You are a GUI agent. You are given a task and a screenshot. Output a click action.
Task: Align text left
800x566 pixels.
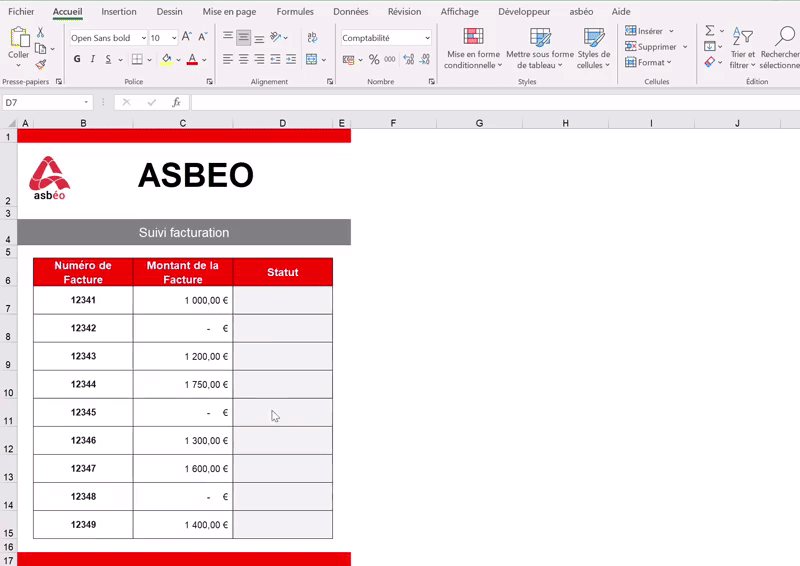click(x=228, y=59)
